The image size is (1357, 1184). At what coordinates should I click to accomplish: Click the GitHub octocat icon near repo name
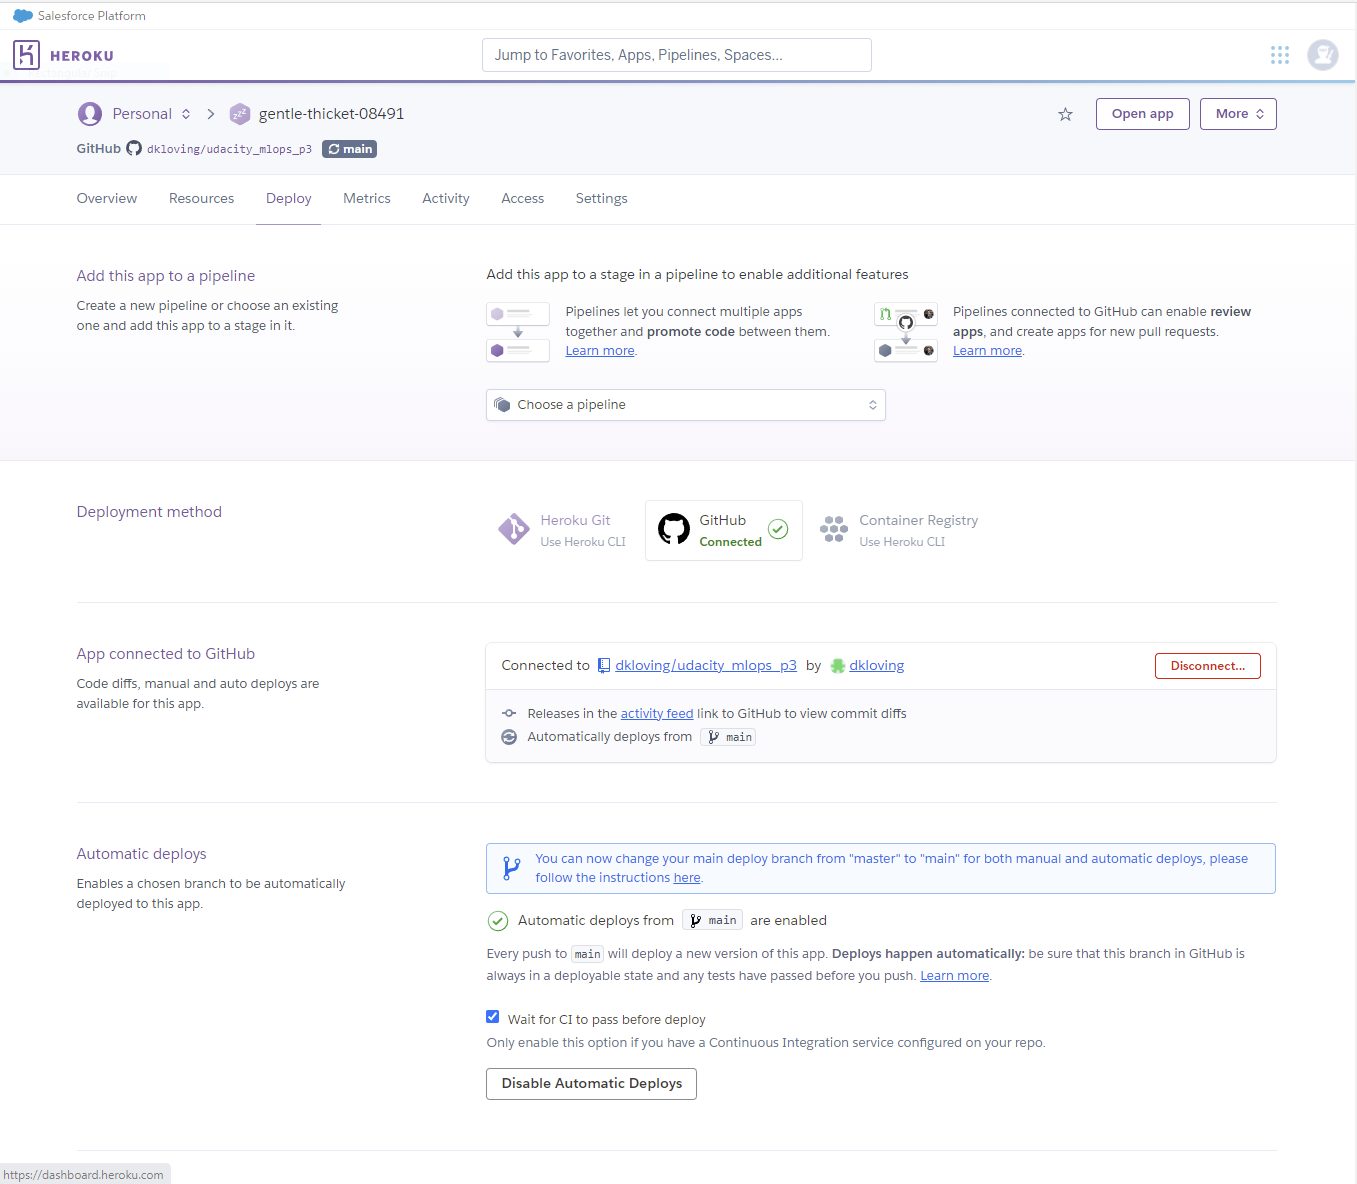[x=134, y=149]
